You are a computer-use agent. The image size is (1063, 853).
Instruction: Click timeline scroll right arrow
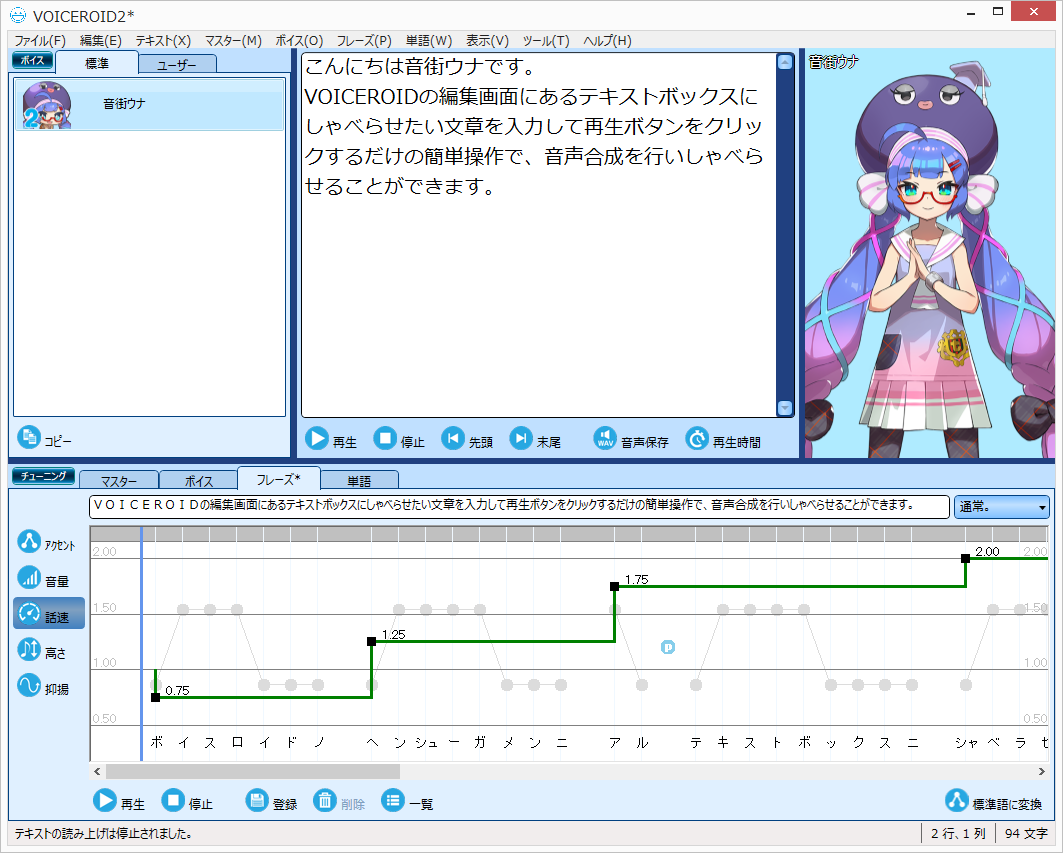click(x=1041, y=772)
